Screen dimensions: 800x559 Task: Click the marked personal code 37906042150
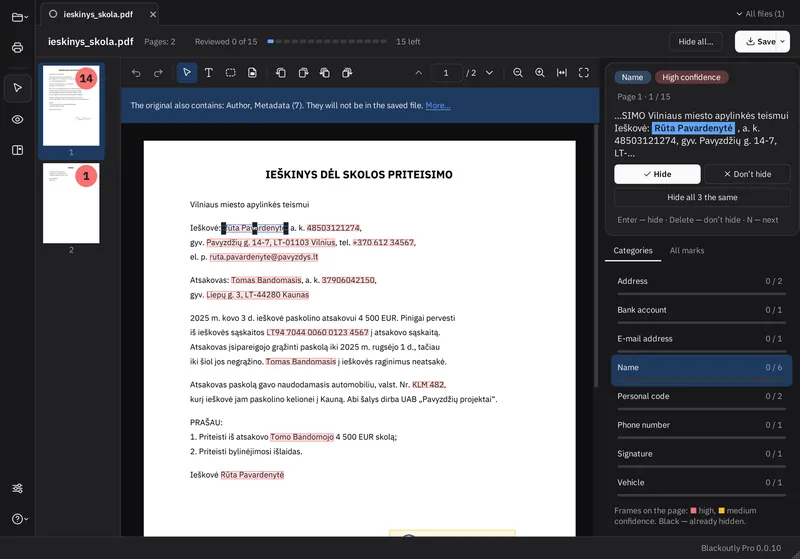[348, 280]
